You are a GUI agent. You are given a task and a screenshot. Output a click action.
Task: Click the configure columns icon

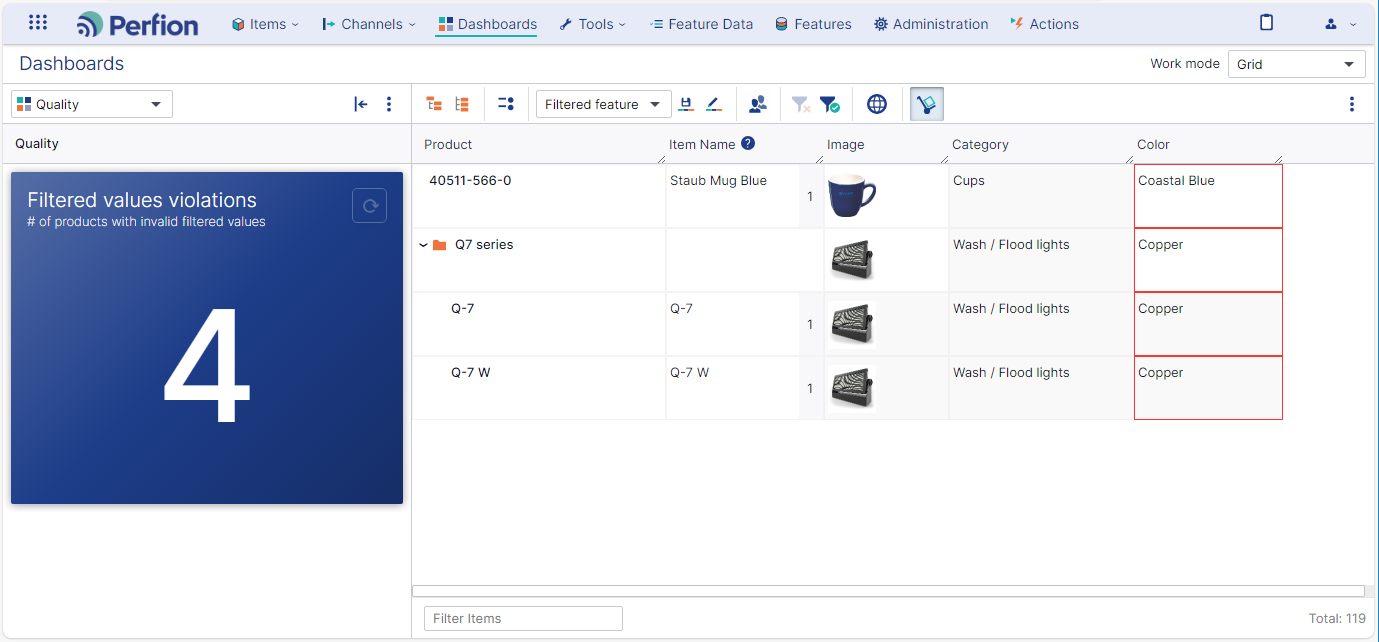pyautogui.click(x=506, y=104)
